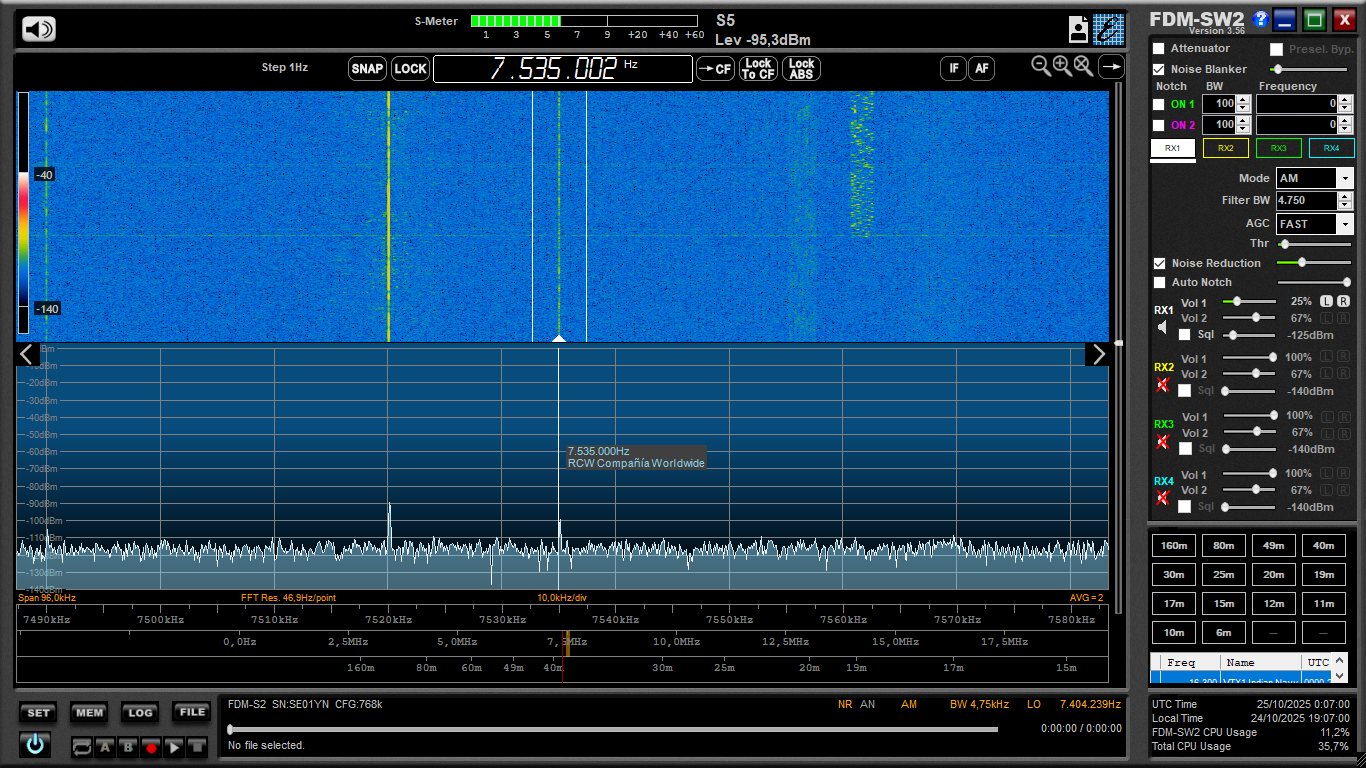Viewport: 1366px width, 768px height.
Task: Switch to the RX4 tab
Action: [1331, 148]
